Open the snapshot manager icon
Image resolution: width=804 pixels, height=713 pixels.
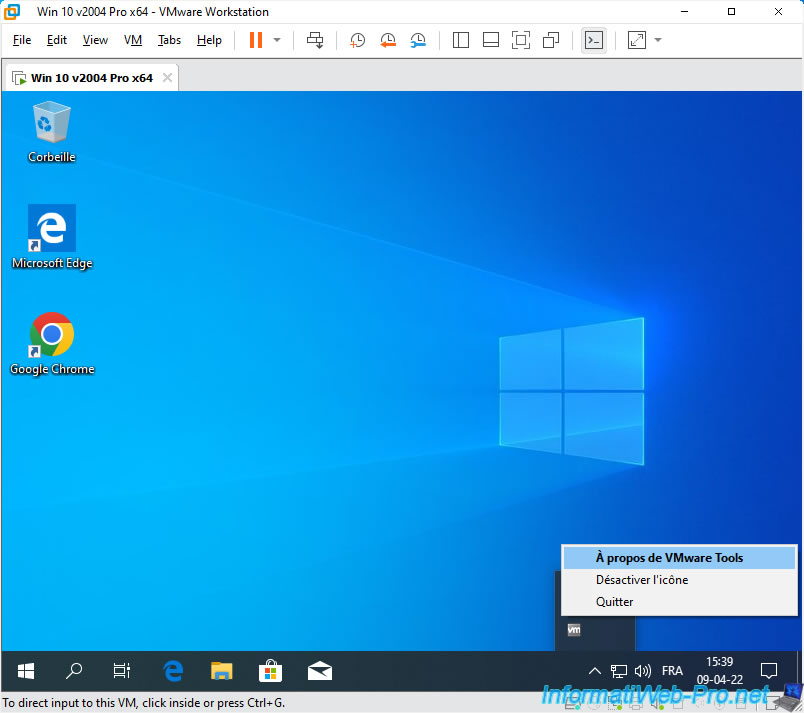(x=418, y=40)
